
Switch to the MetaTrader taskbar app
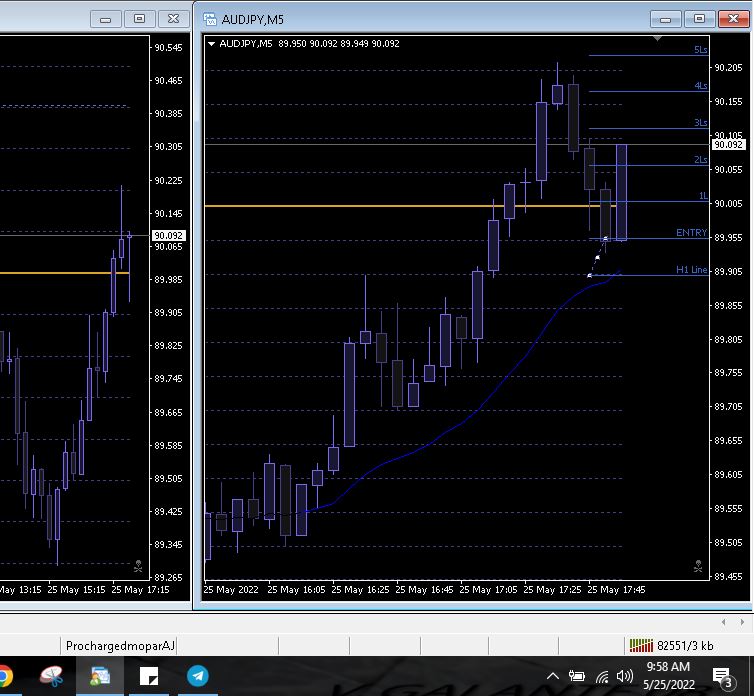coord(100,677)
